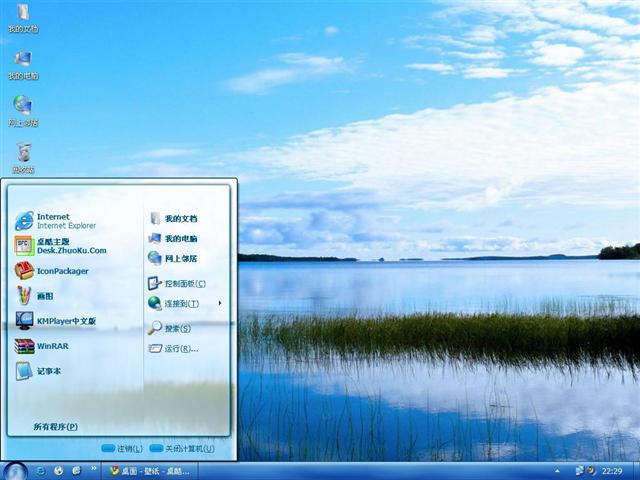This screenshot has width=640, height=480.
Task: Open 网上邻居 in Start menu right pane
Action: pos(173,258)
